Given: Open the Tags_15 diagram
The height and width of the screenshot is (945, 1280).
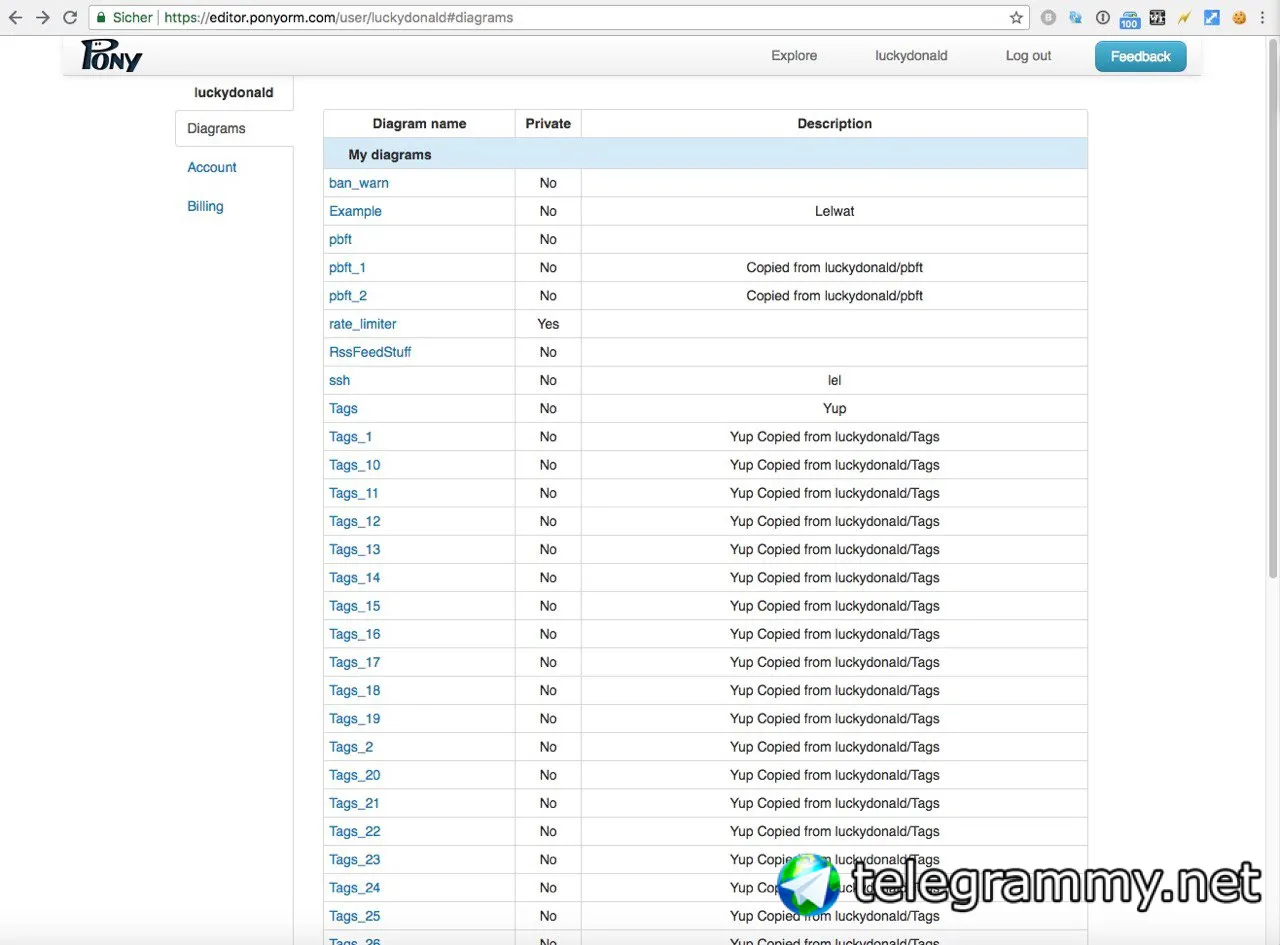Looking at the screenshot, I should click(355, 606).
